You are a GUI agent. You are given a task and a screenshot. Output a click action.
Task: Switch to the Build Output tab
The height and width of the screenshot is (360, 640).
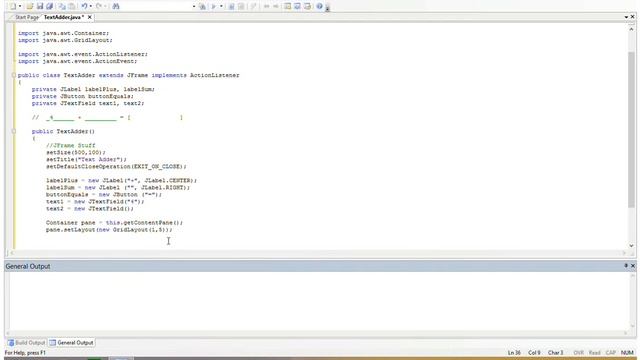point(26,342)
